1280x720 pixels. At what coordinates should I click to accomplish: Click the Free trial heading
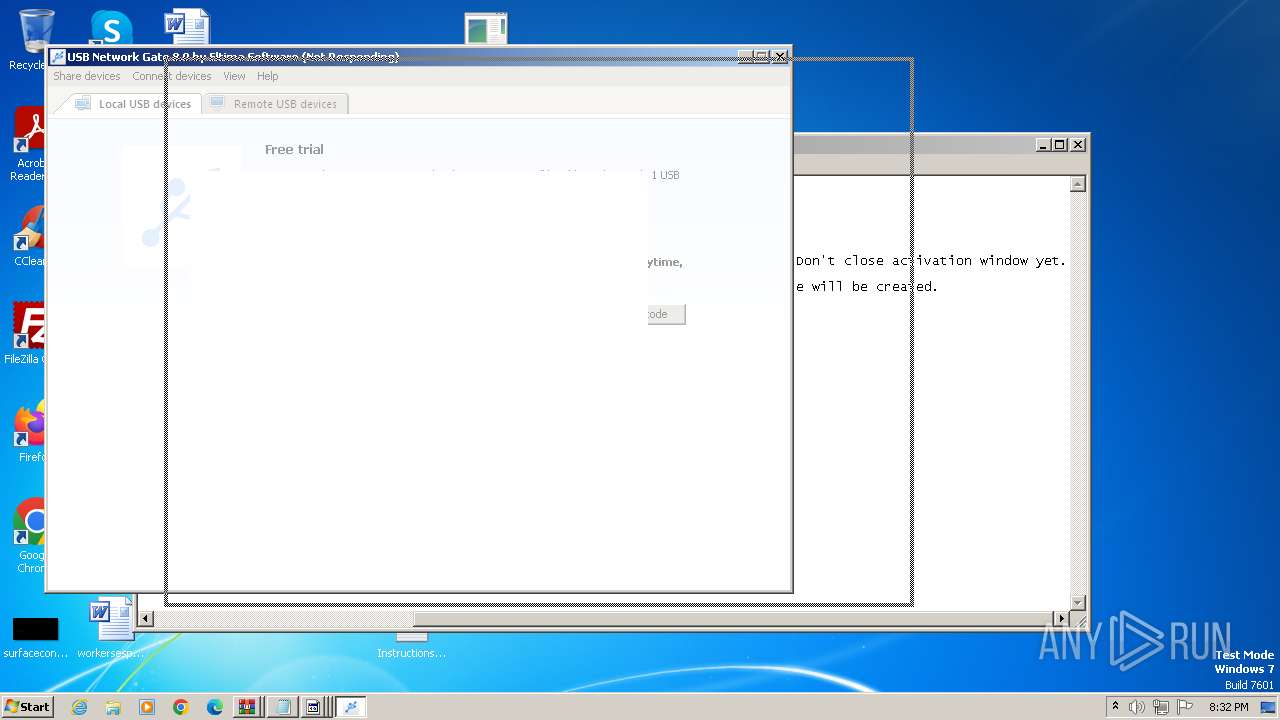tap(294, 149)
